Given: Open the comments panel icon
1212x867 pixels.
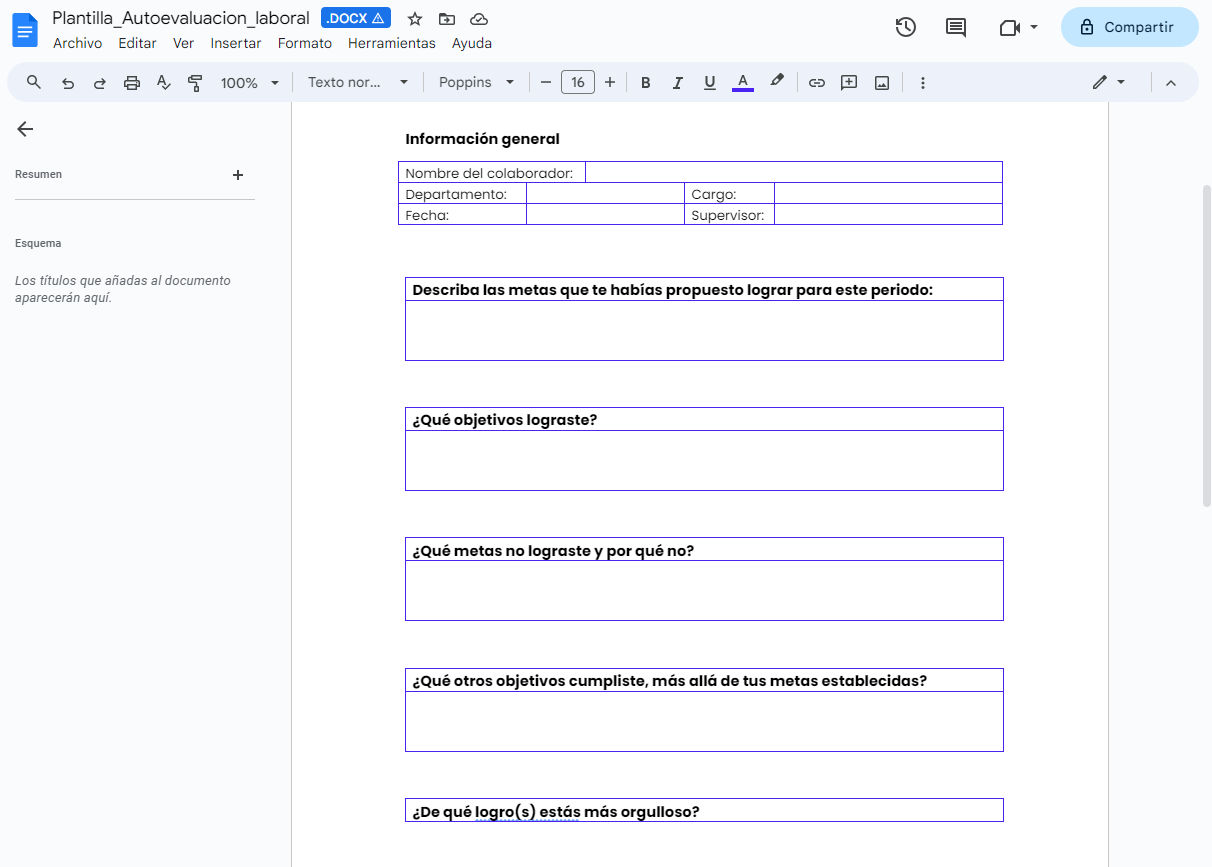Looking at the screenshot, I should point(956,28).
